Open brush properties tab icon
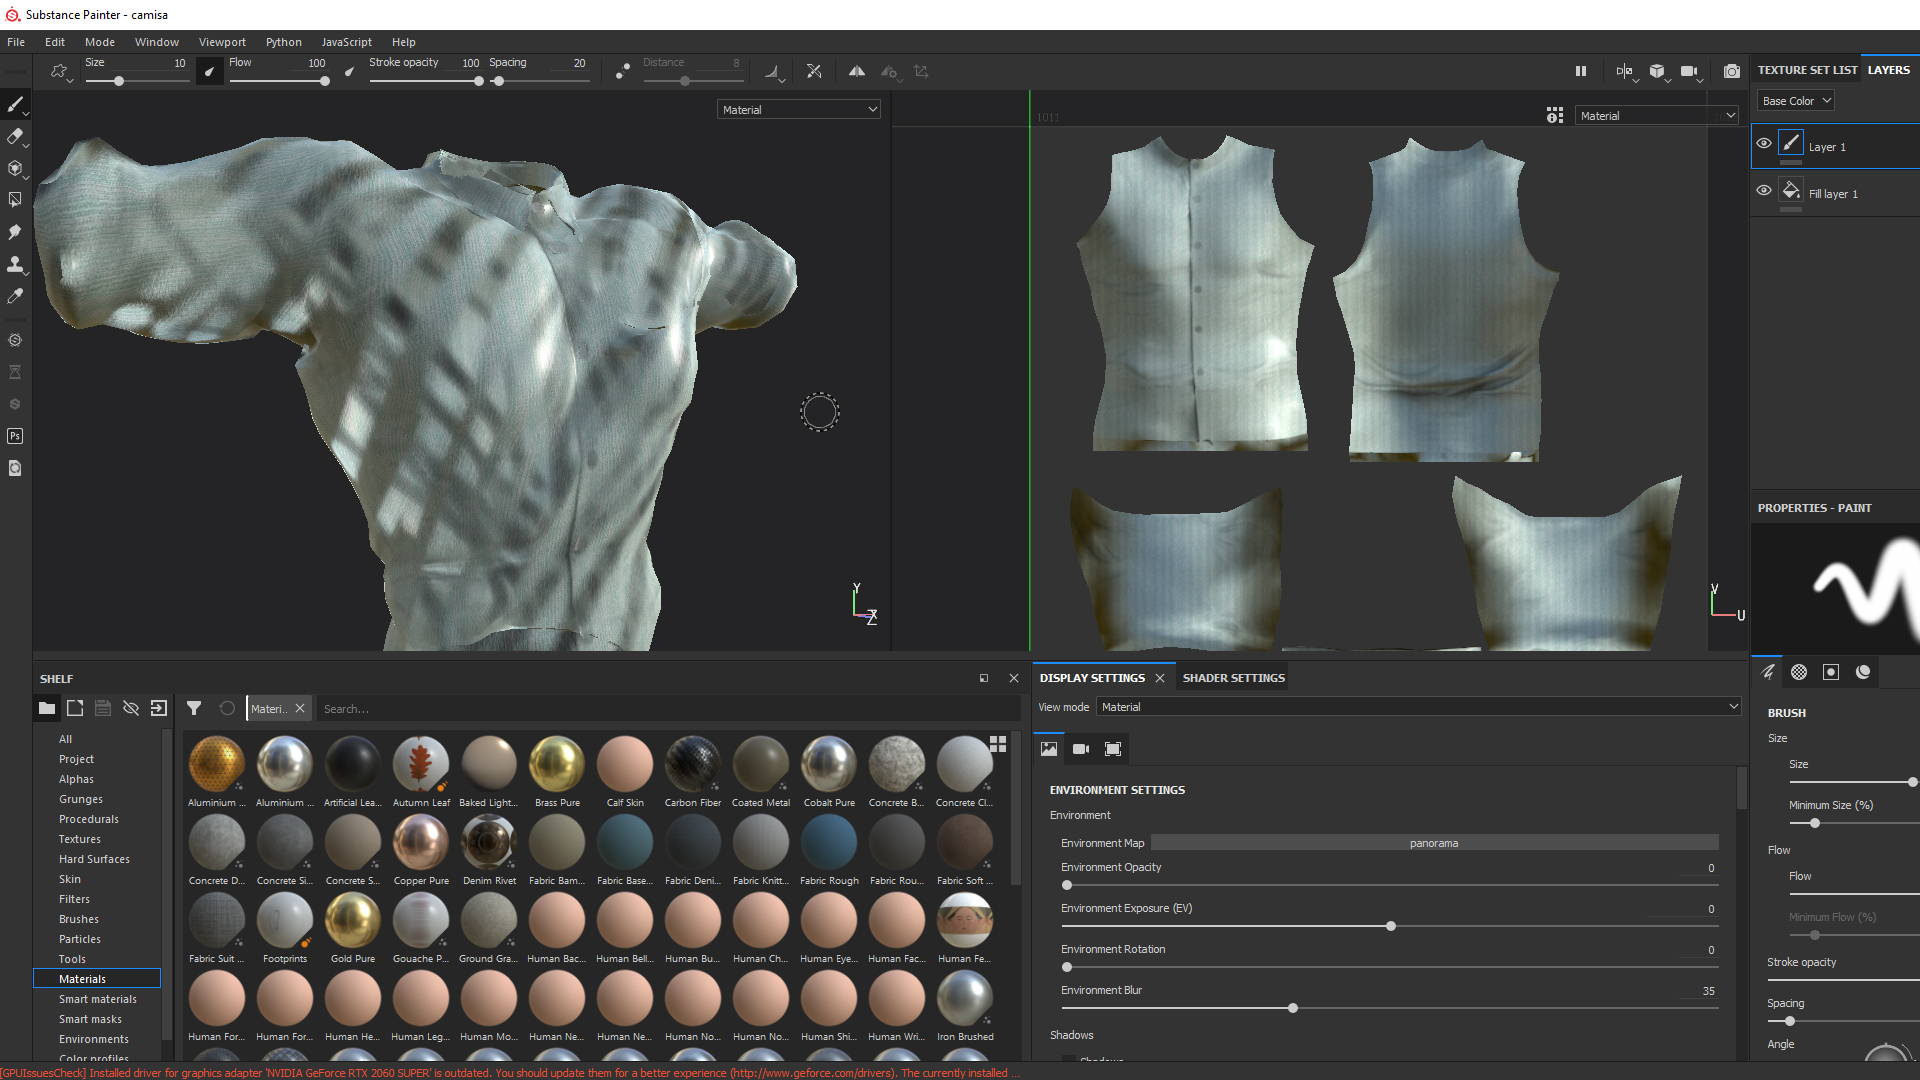 pos(1767,672)
